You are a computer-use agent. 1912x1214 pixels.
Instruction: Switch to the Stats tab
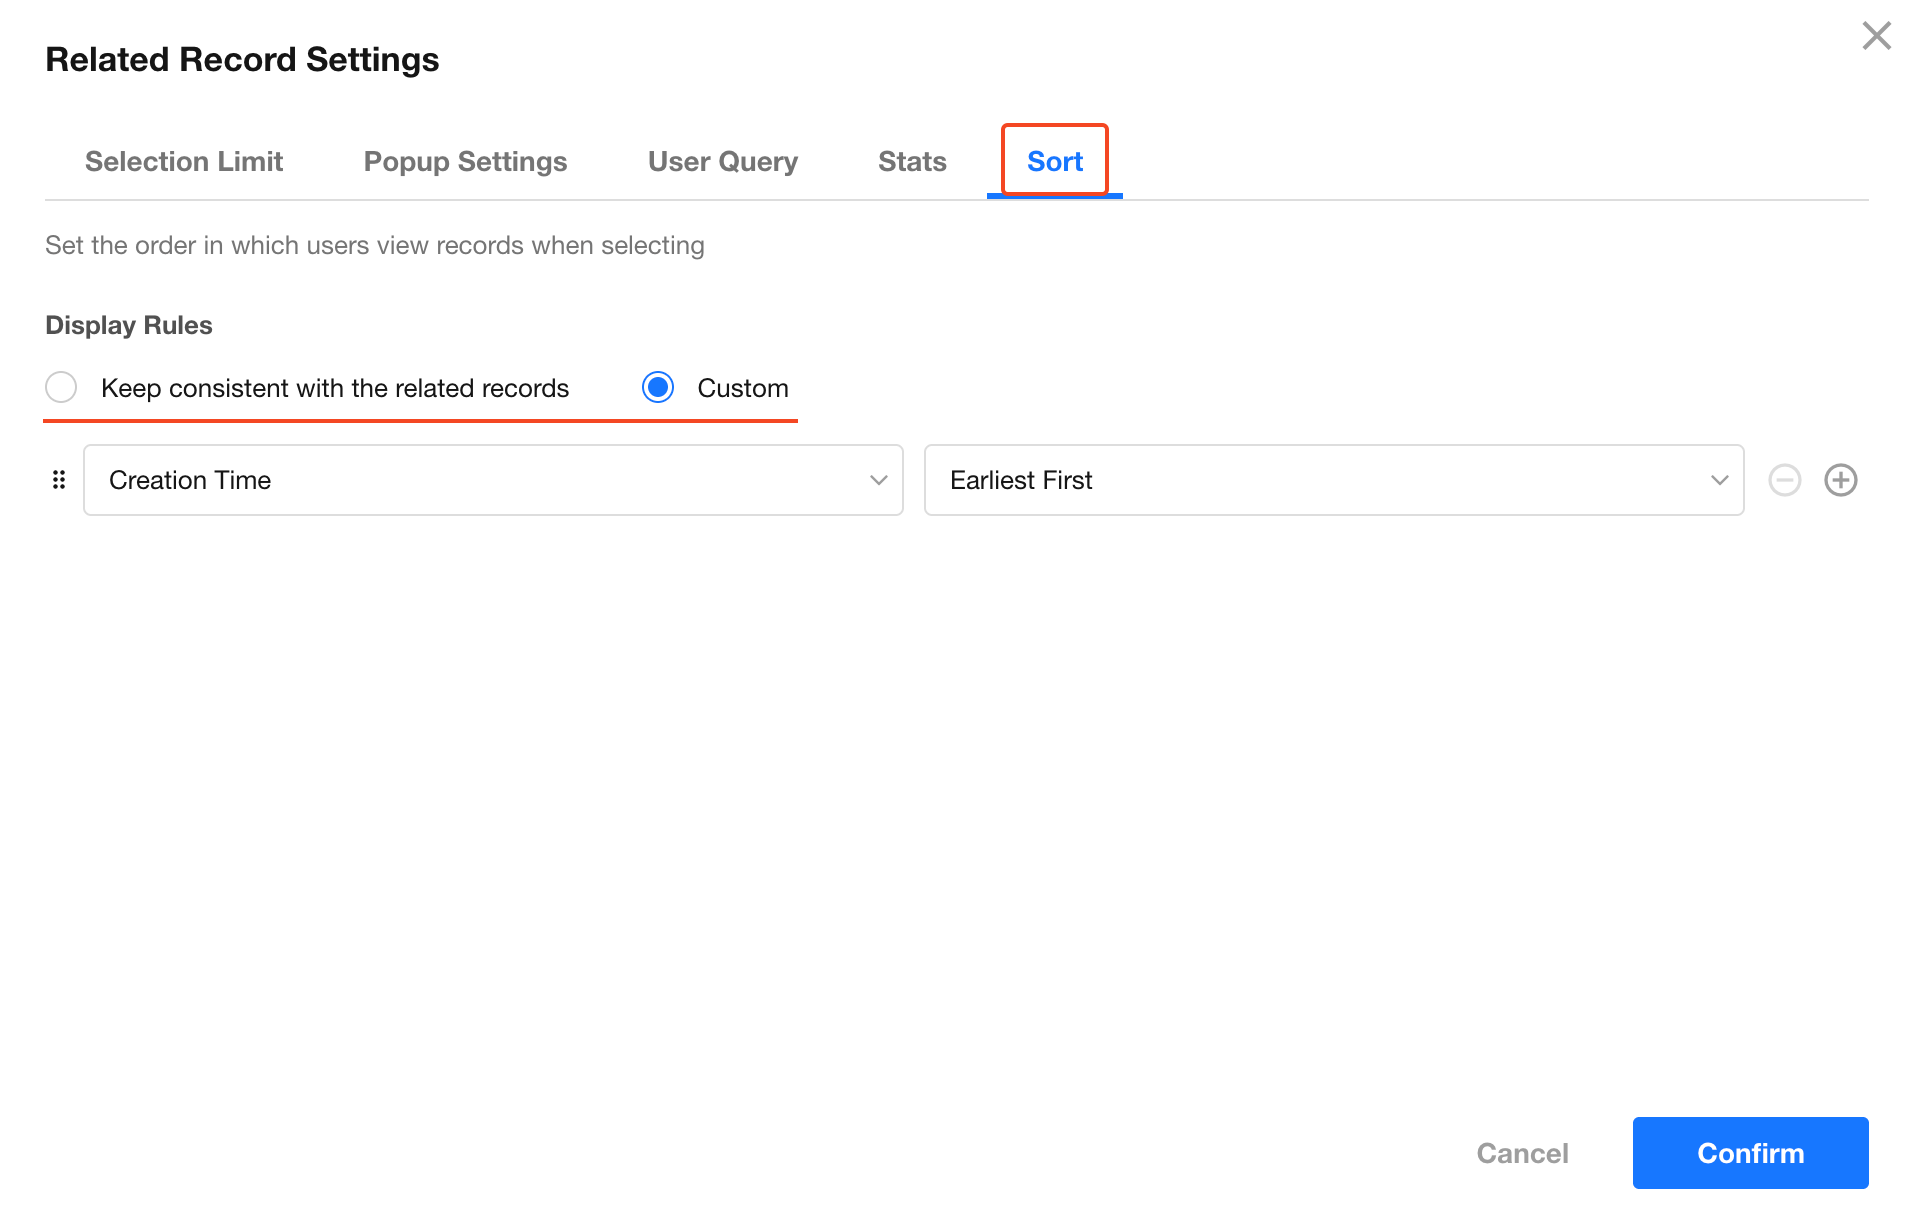click(x=911, y=161)
